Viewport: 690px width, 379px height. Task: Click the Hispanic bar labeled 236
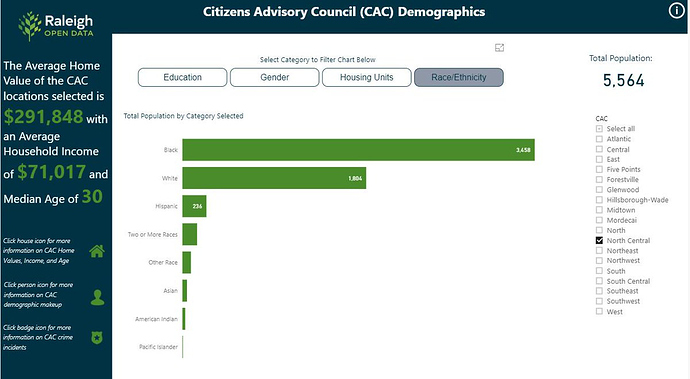(x=195, y=206)
